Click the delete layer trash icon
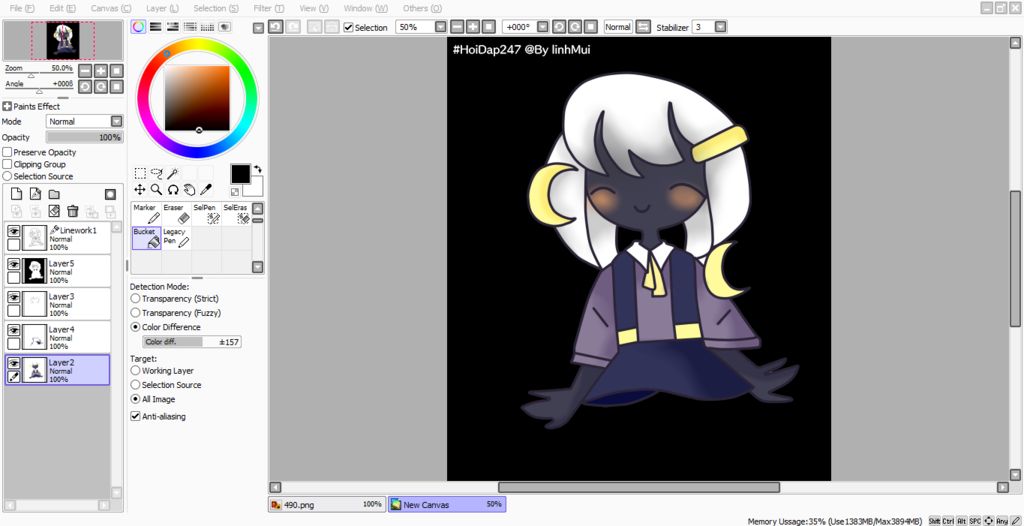Viewport: 1024px width, 526px height. coord(73,211)
